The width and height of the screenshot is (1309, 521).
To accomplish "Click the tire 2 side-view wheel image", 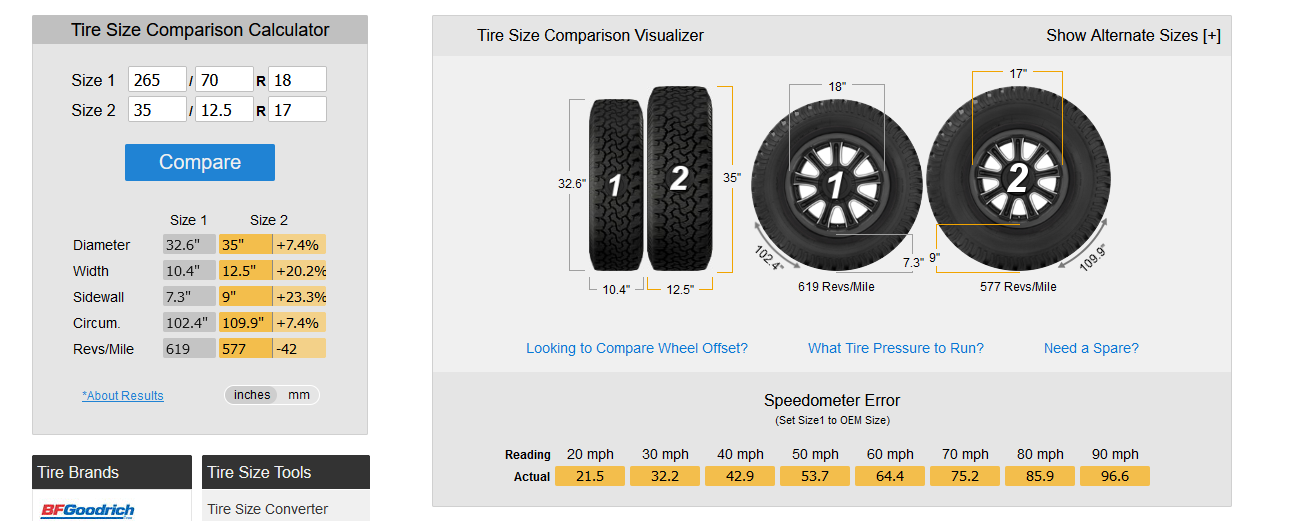I will pyautogui.click(x=1019, y=178).
